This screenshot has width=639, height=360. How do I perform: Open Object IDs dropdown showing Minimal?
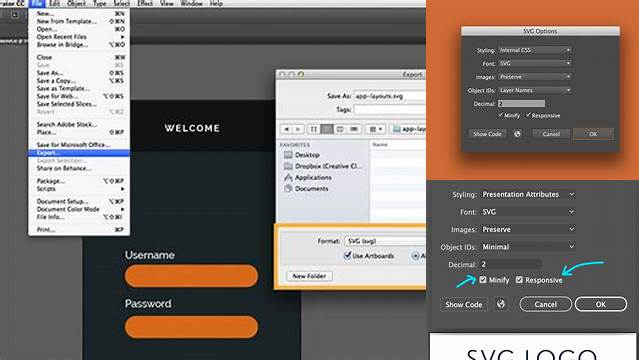(528, 247)
